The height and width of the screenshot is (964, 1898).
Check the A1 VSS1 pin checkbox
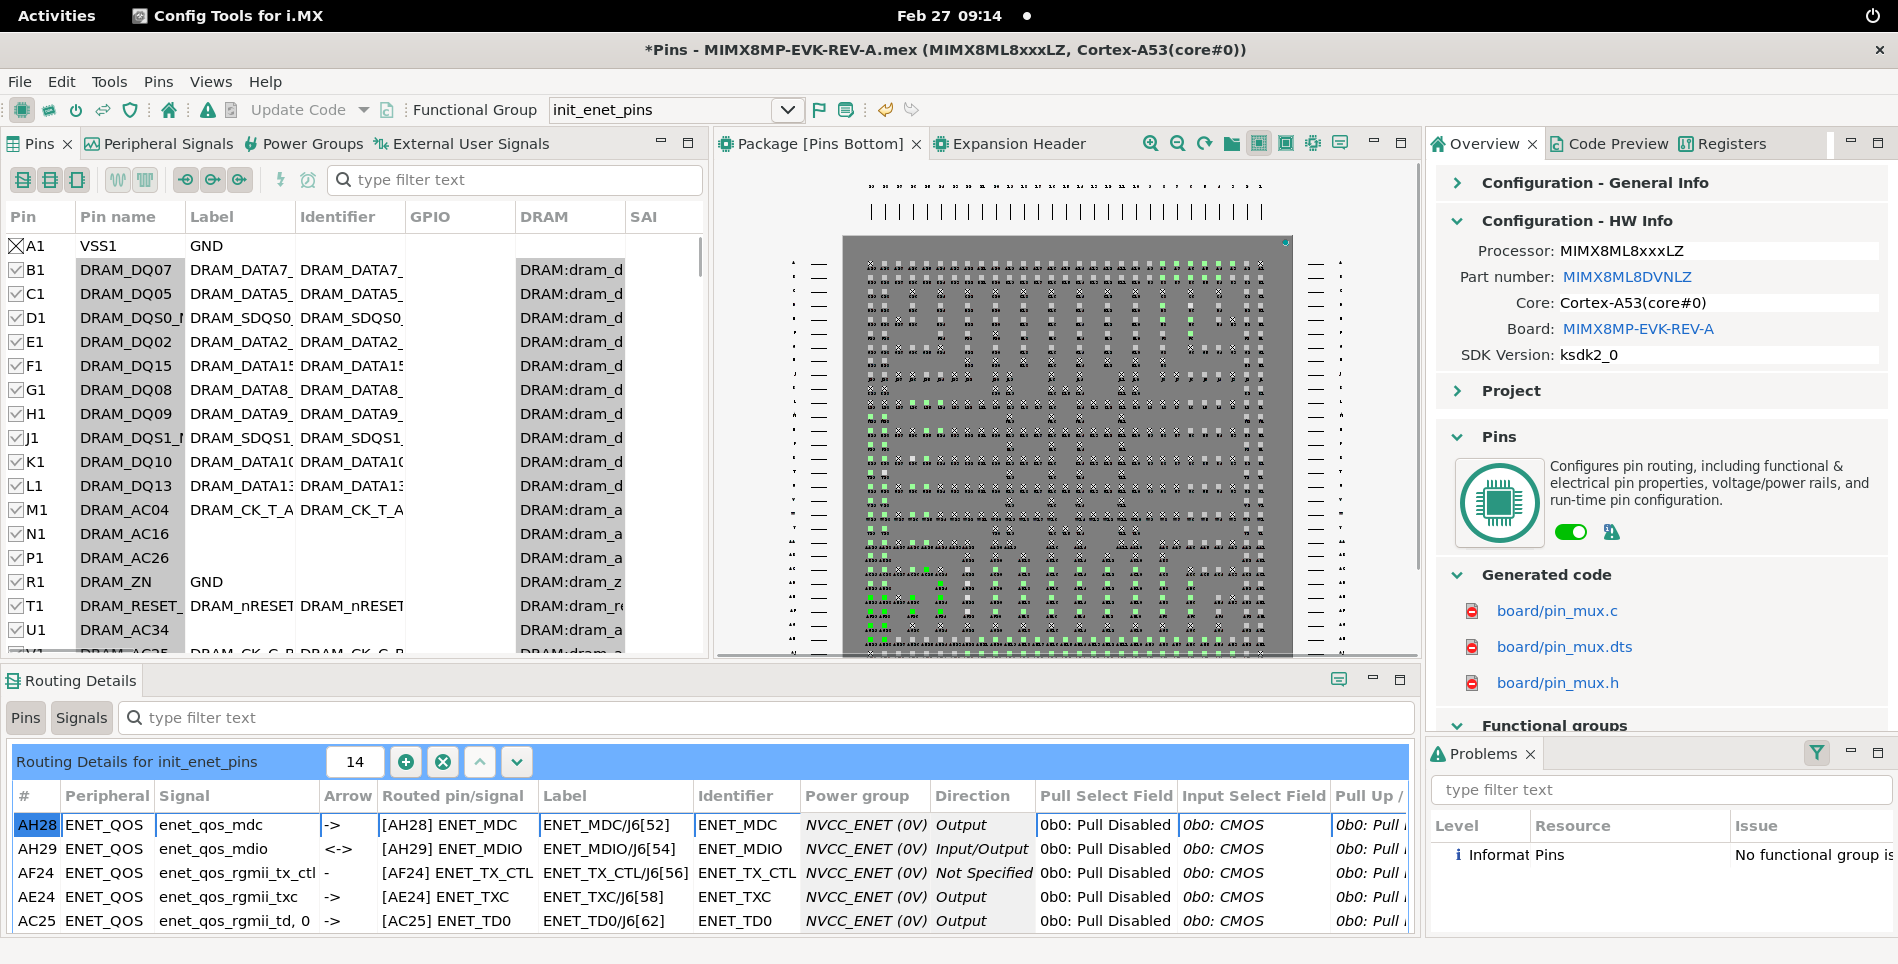click(15, 245)
